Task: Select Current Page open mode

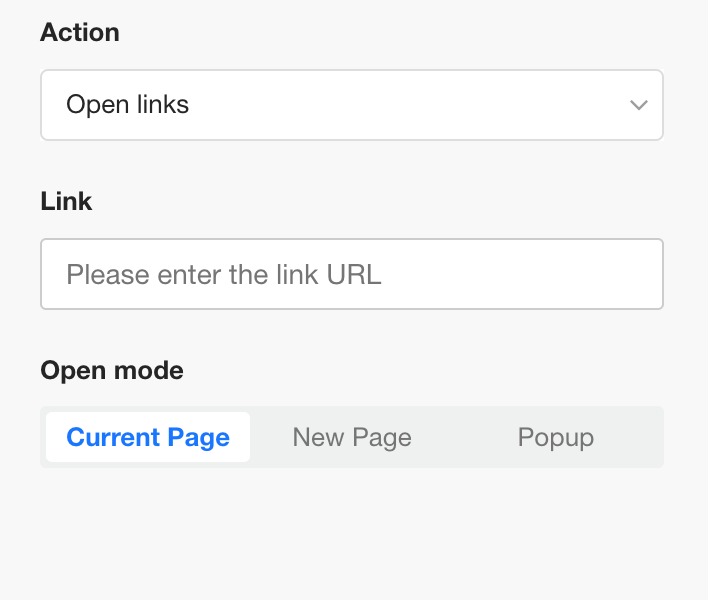Action: [148, 437]
